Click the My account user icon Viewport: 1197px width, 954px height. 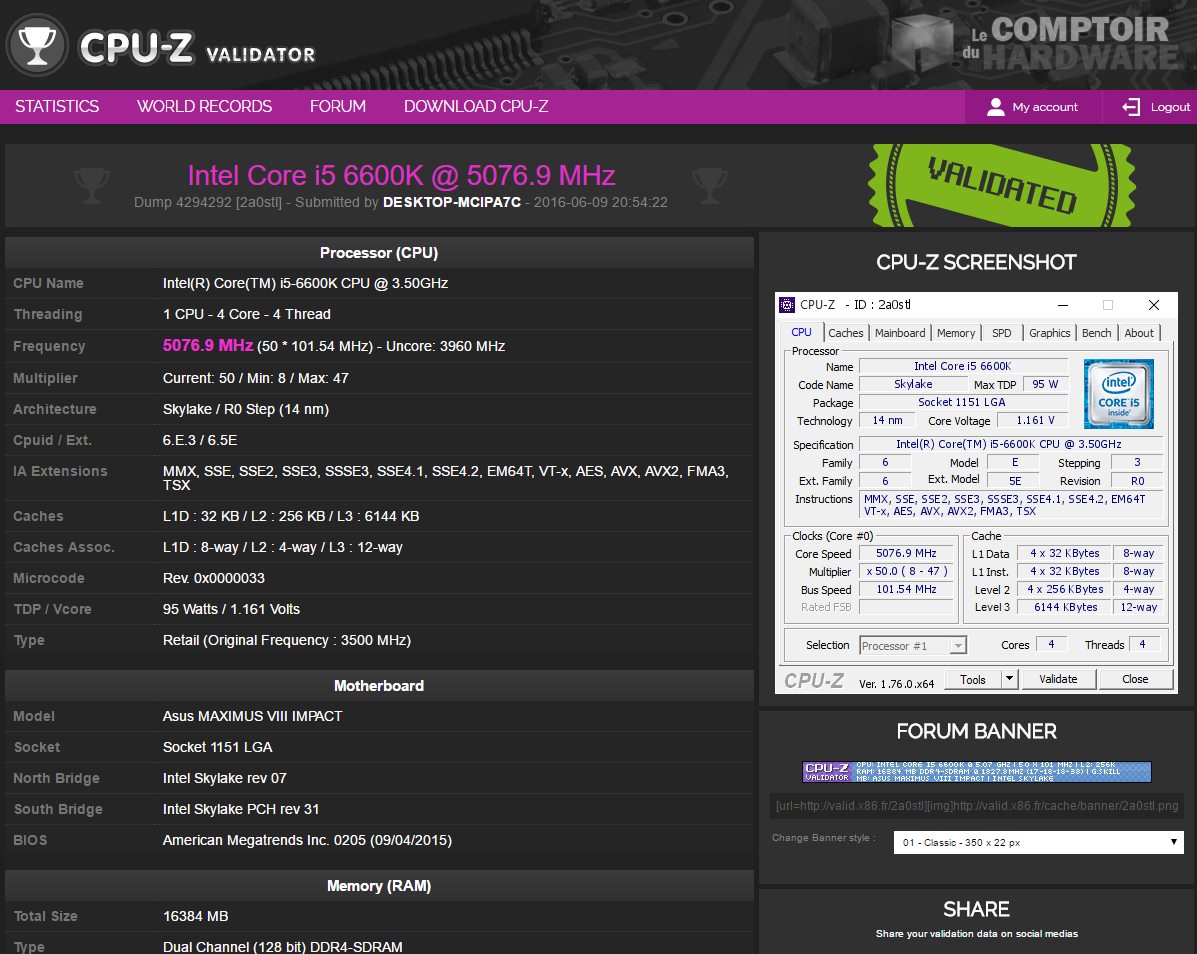point(995,107)
